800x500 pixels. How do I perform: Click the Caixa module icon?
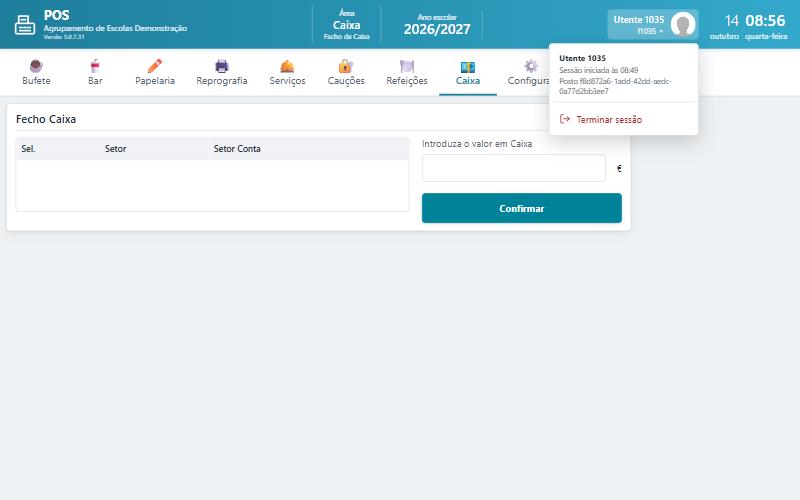click(x=467, y=67)
